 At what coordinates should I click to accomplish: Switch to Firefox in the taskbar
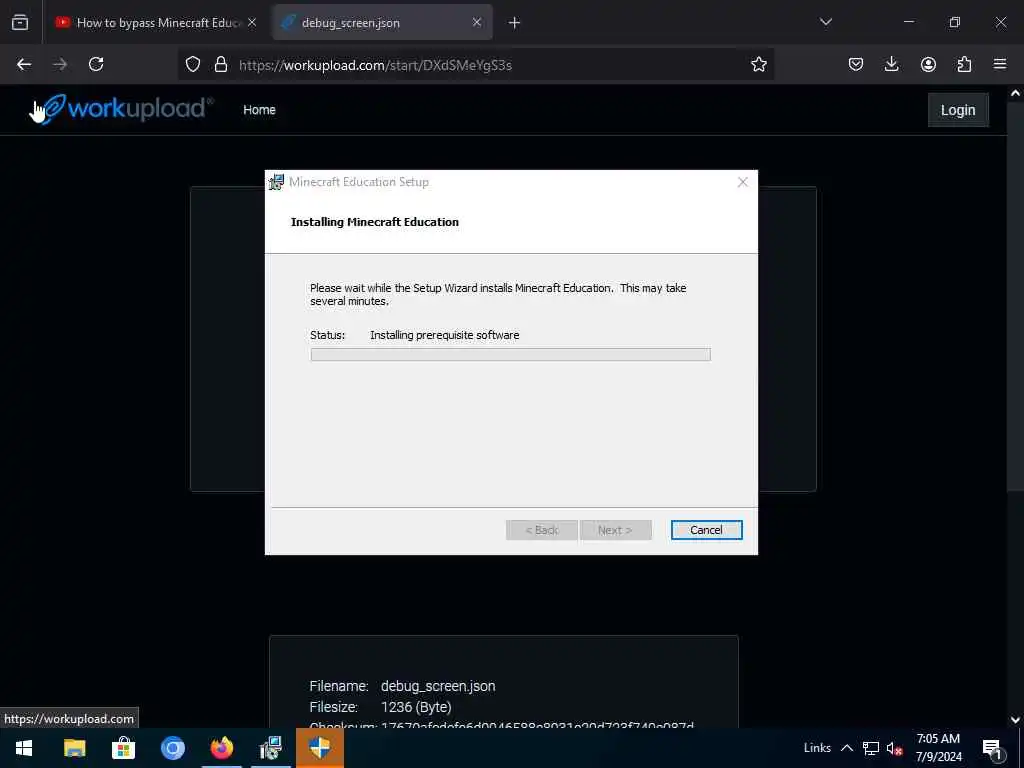pos(221,748)
